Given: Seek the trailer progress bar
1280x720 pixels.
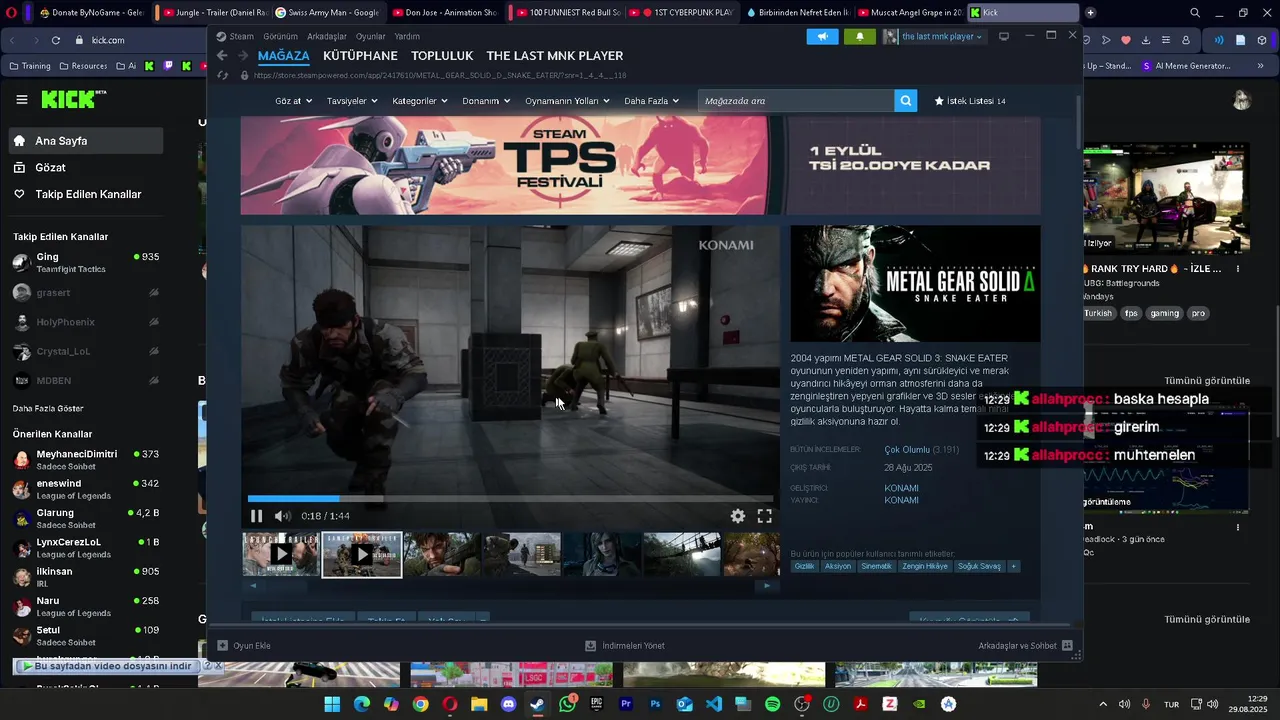Looking at the screenshot, I should click(x=510, y=498).
